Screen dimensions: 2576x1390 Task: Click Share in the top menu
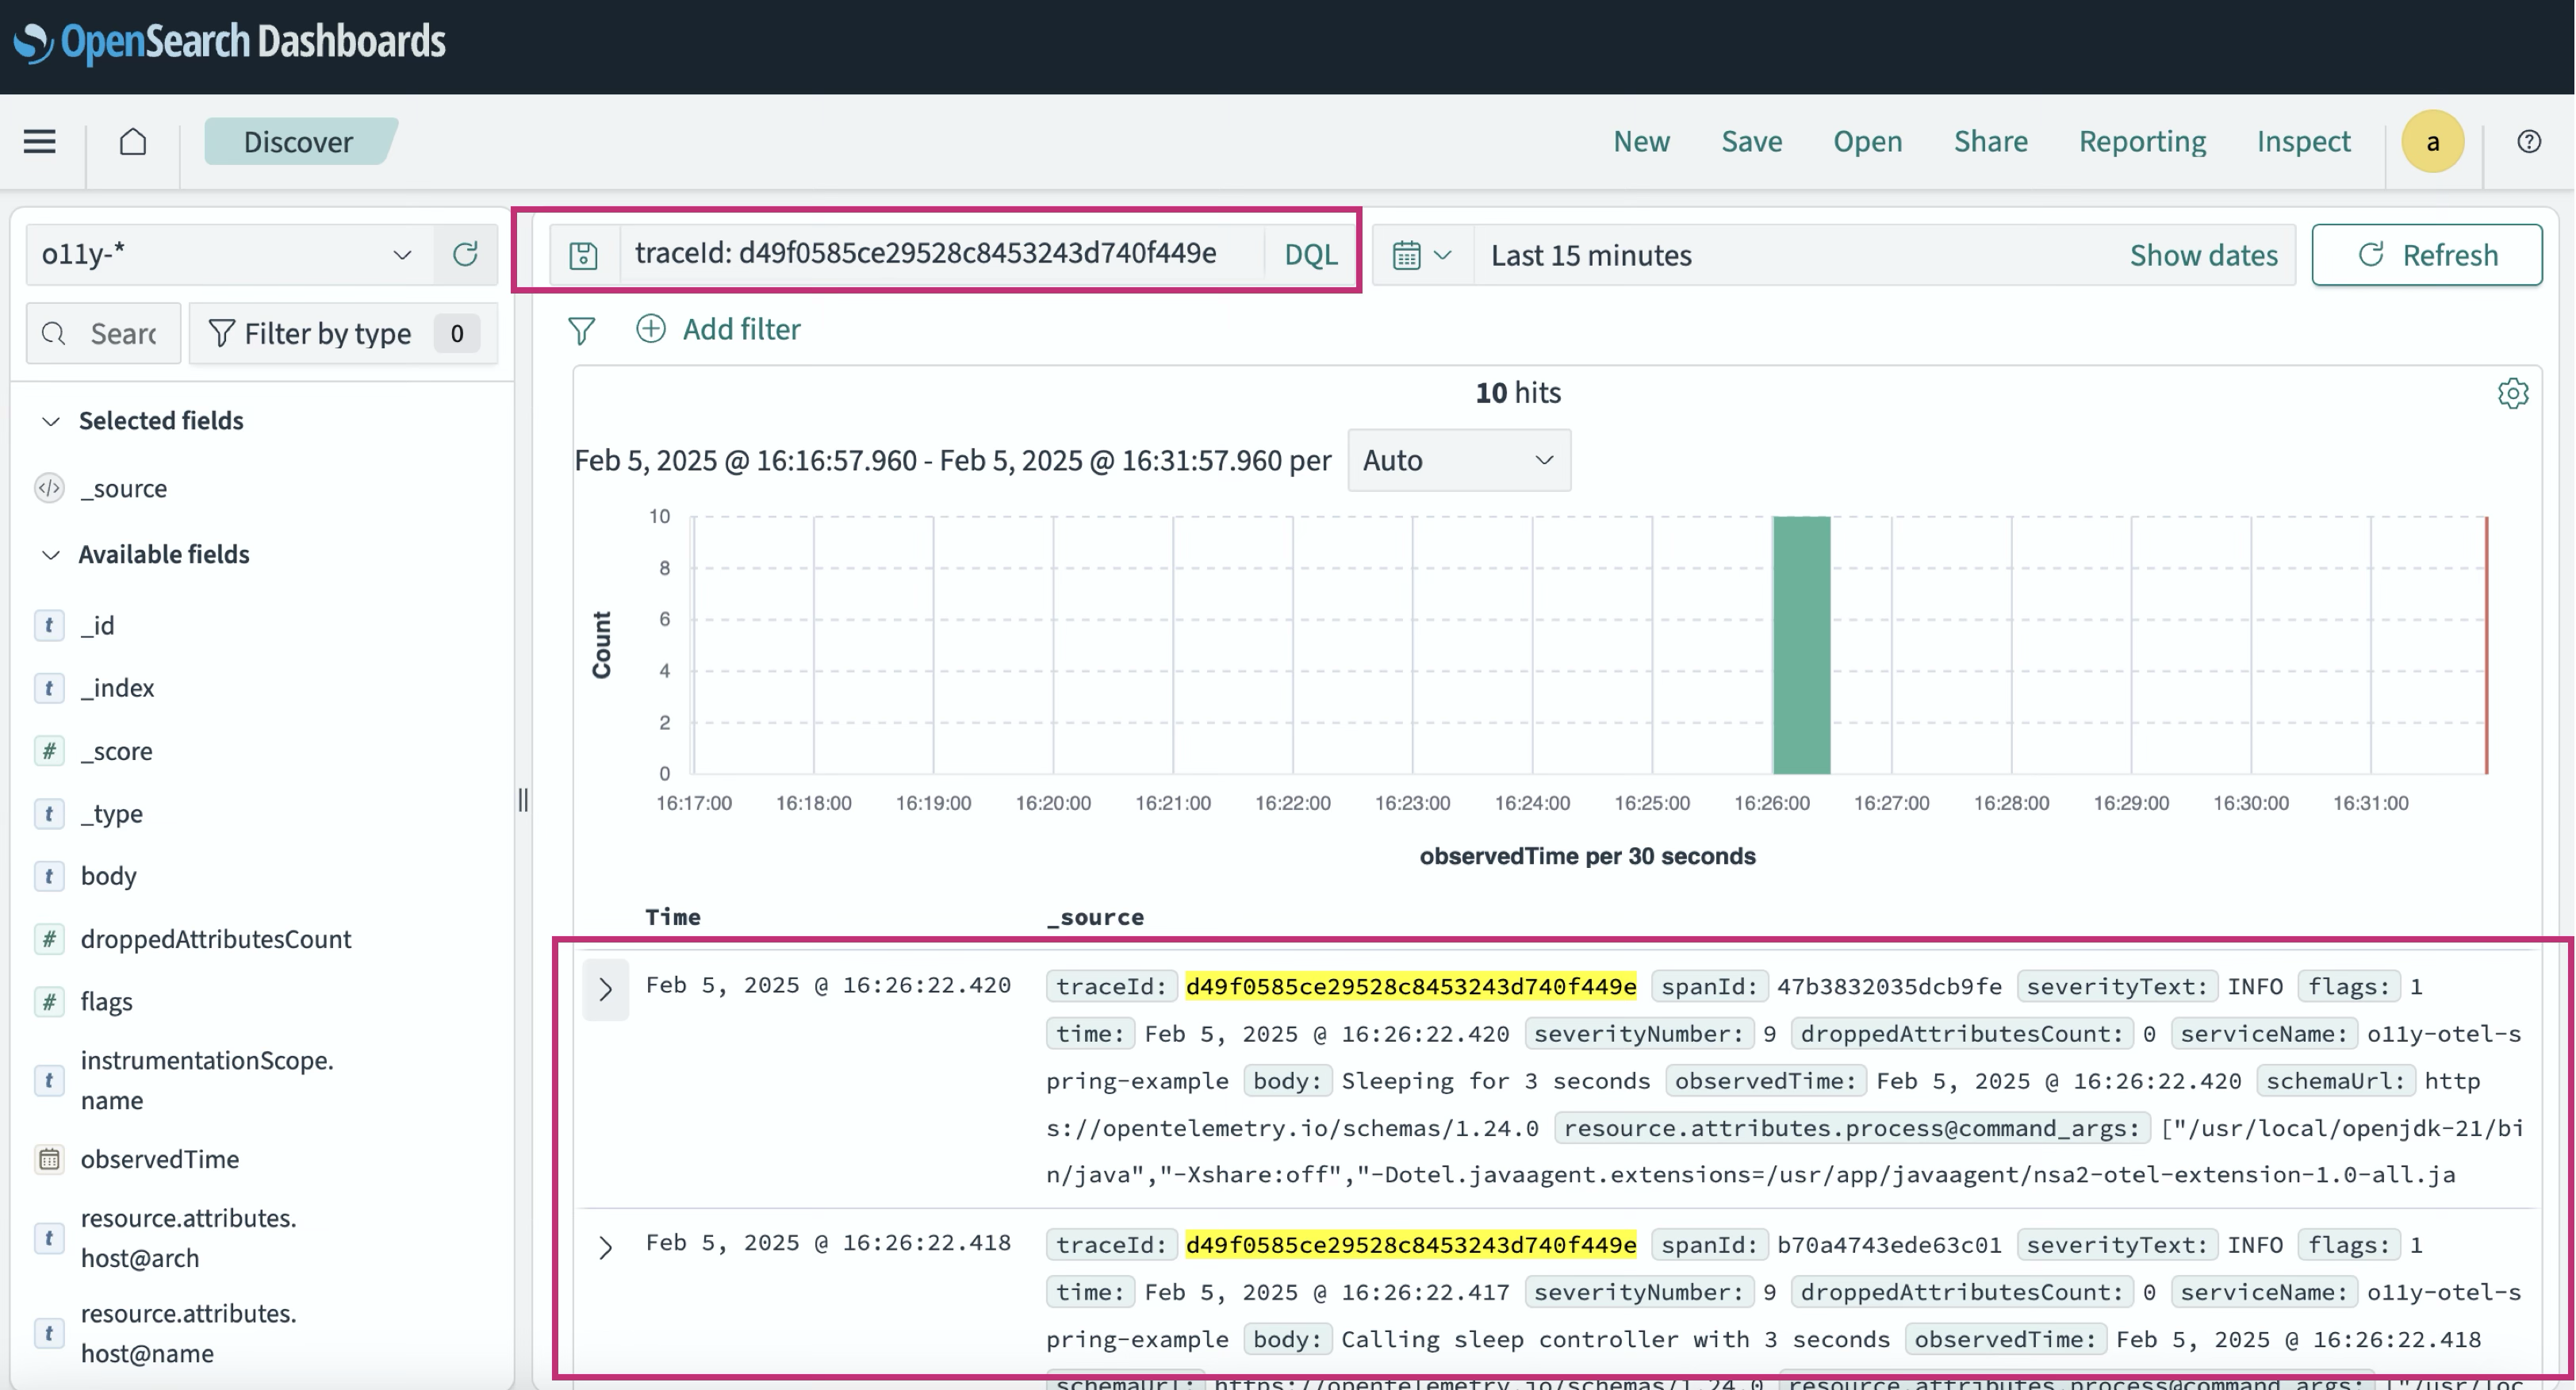coord(1990,141)
